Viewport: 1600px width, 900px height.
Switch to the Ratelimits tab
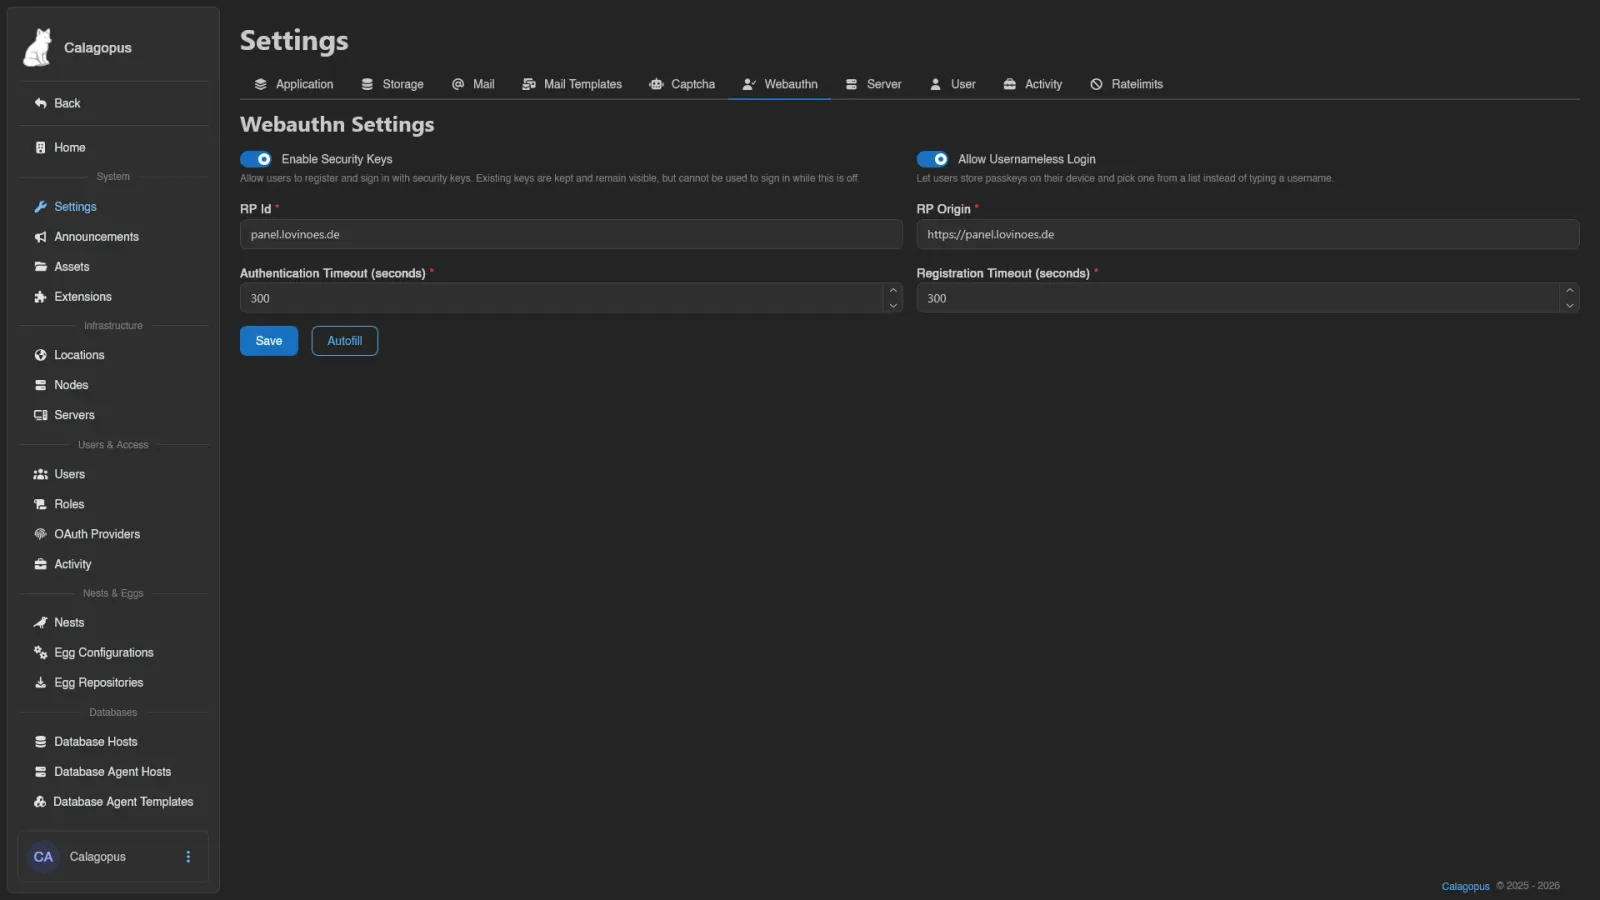[x=1127, y=84]
